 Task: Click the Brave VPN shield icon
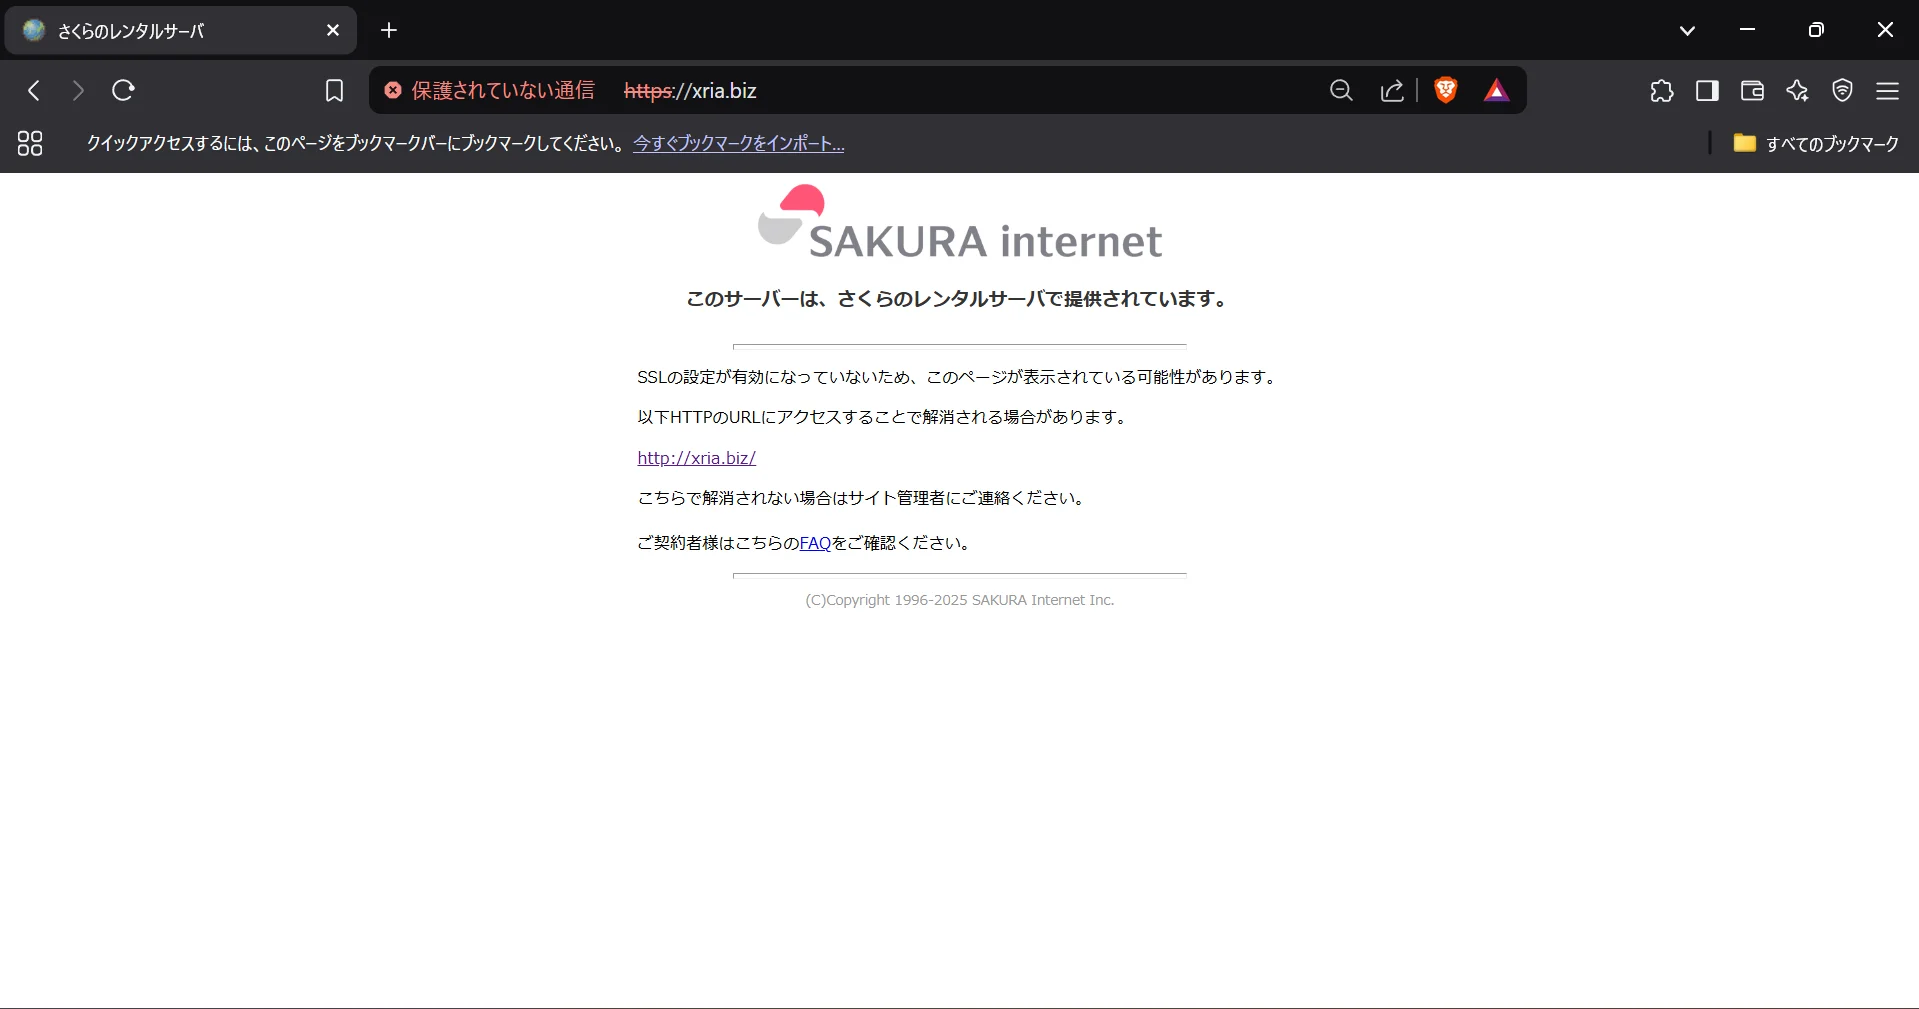pyautogui.click(x=1842, y=91)
